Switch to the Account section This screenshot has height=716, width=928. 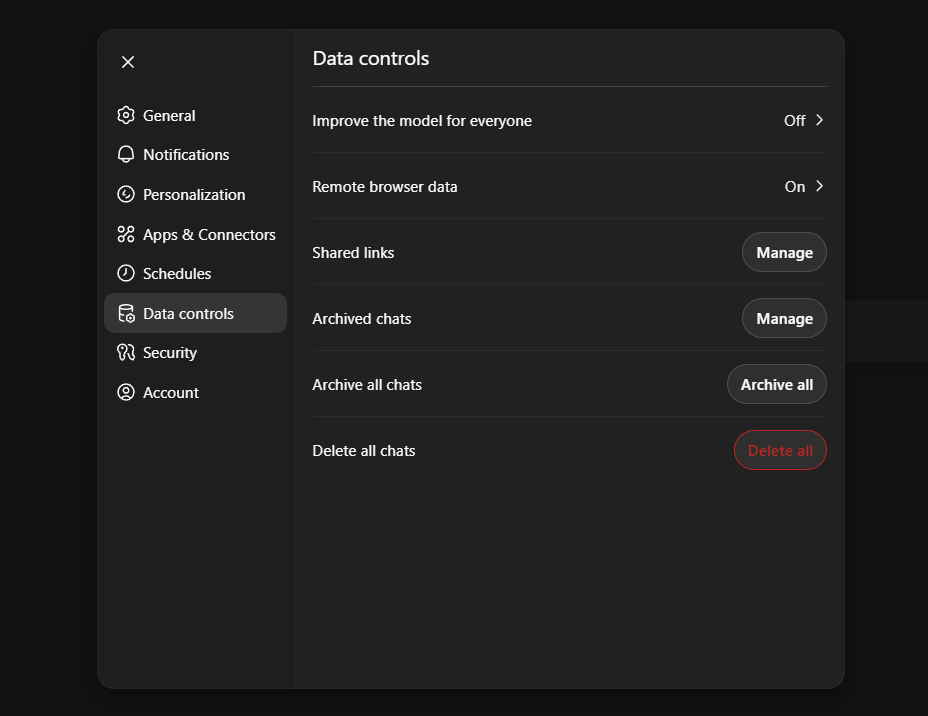click(170, 392)
